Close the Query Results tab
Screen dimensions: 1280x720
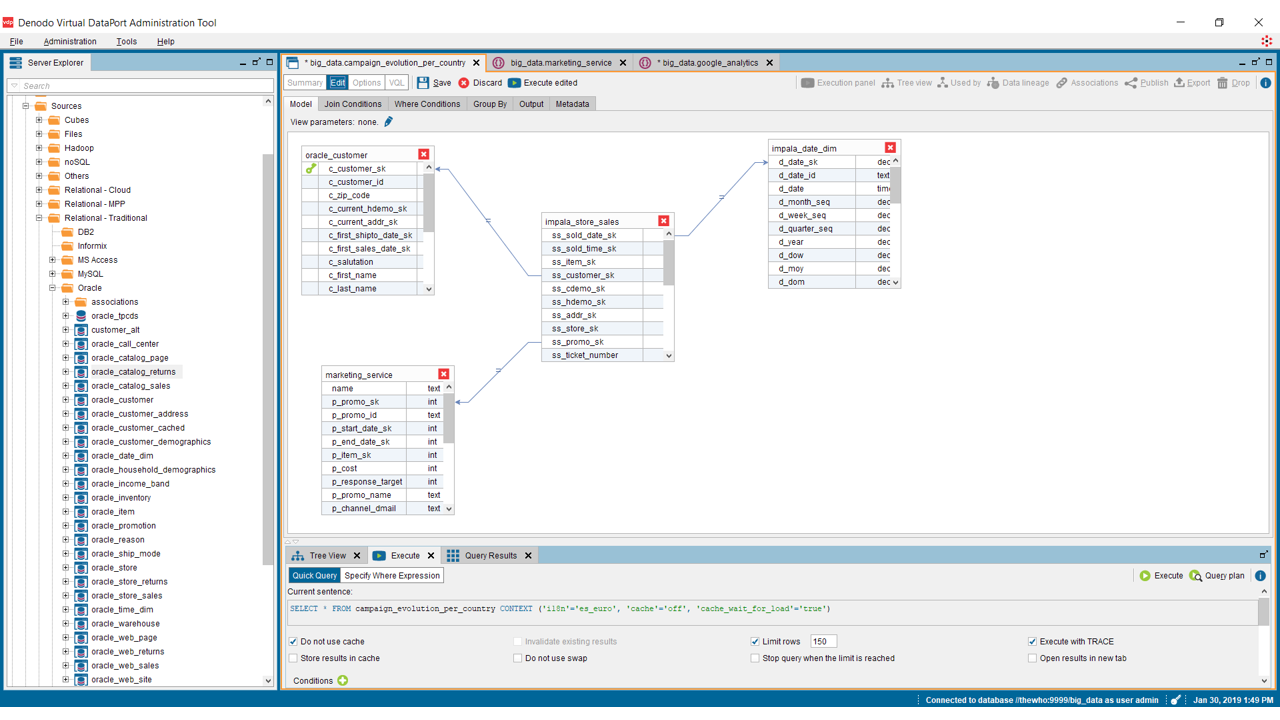click(x=529, y=556)
